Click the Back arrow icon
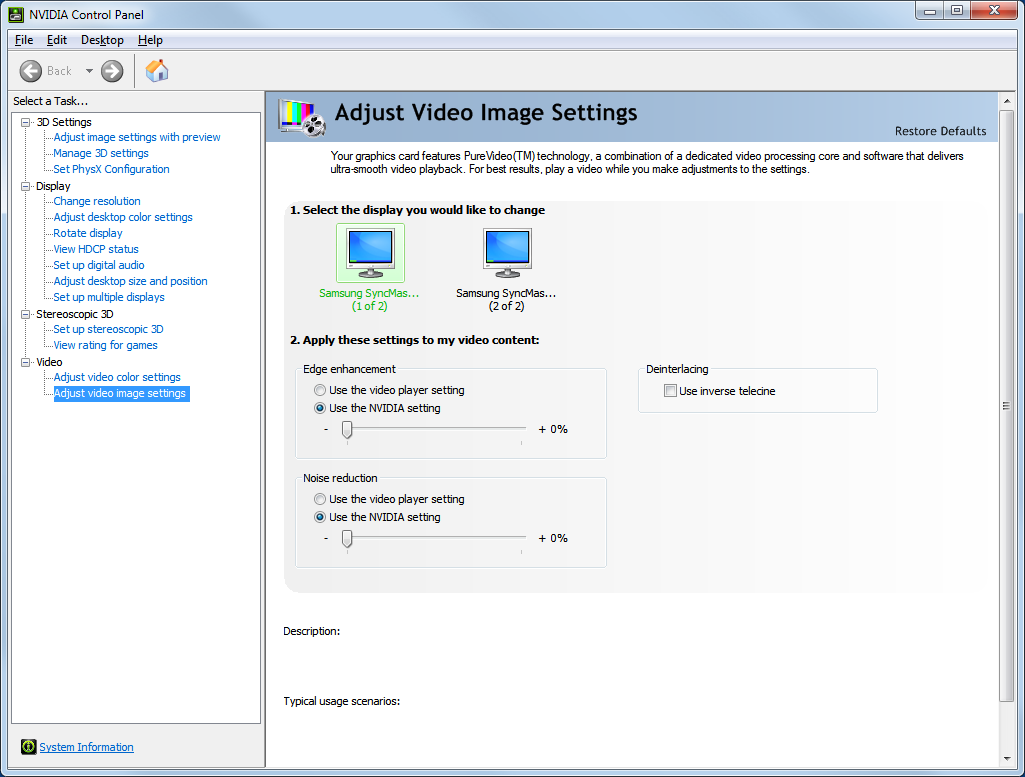 click(x=30, y=71)
